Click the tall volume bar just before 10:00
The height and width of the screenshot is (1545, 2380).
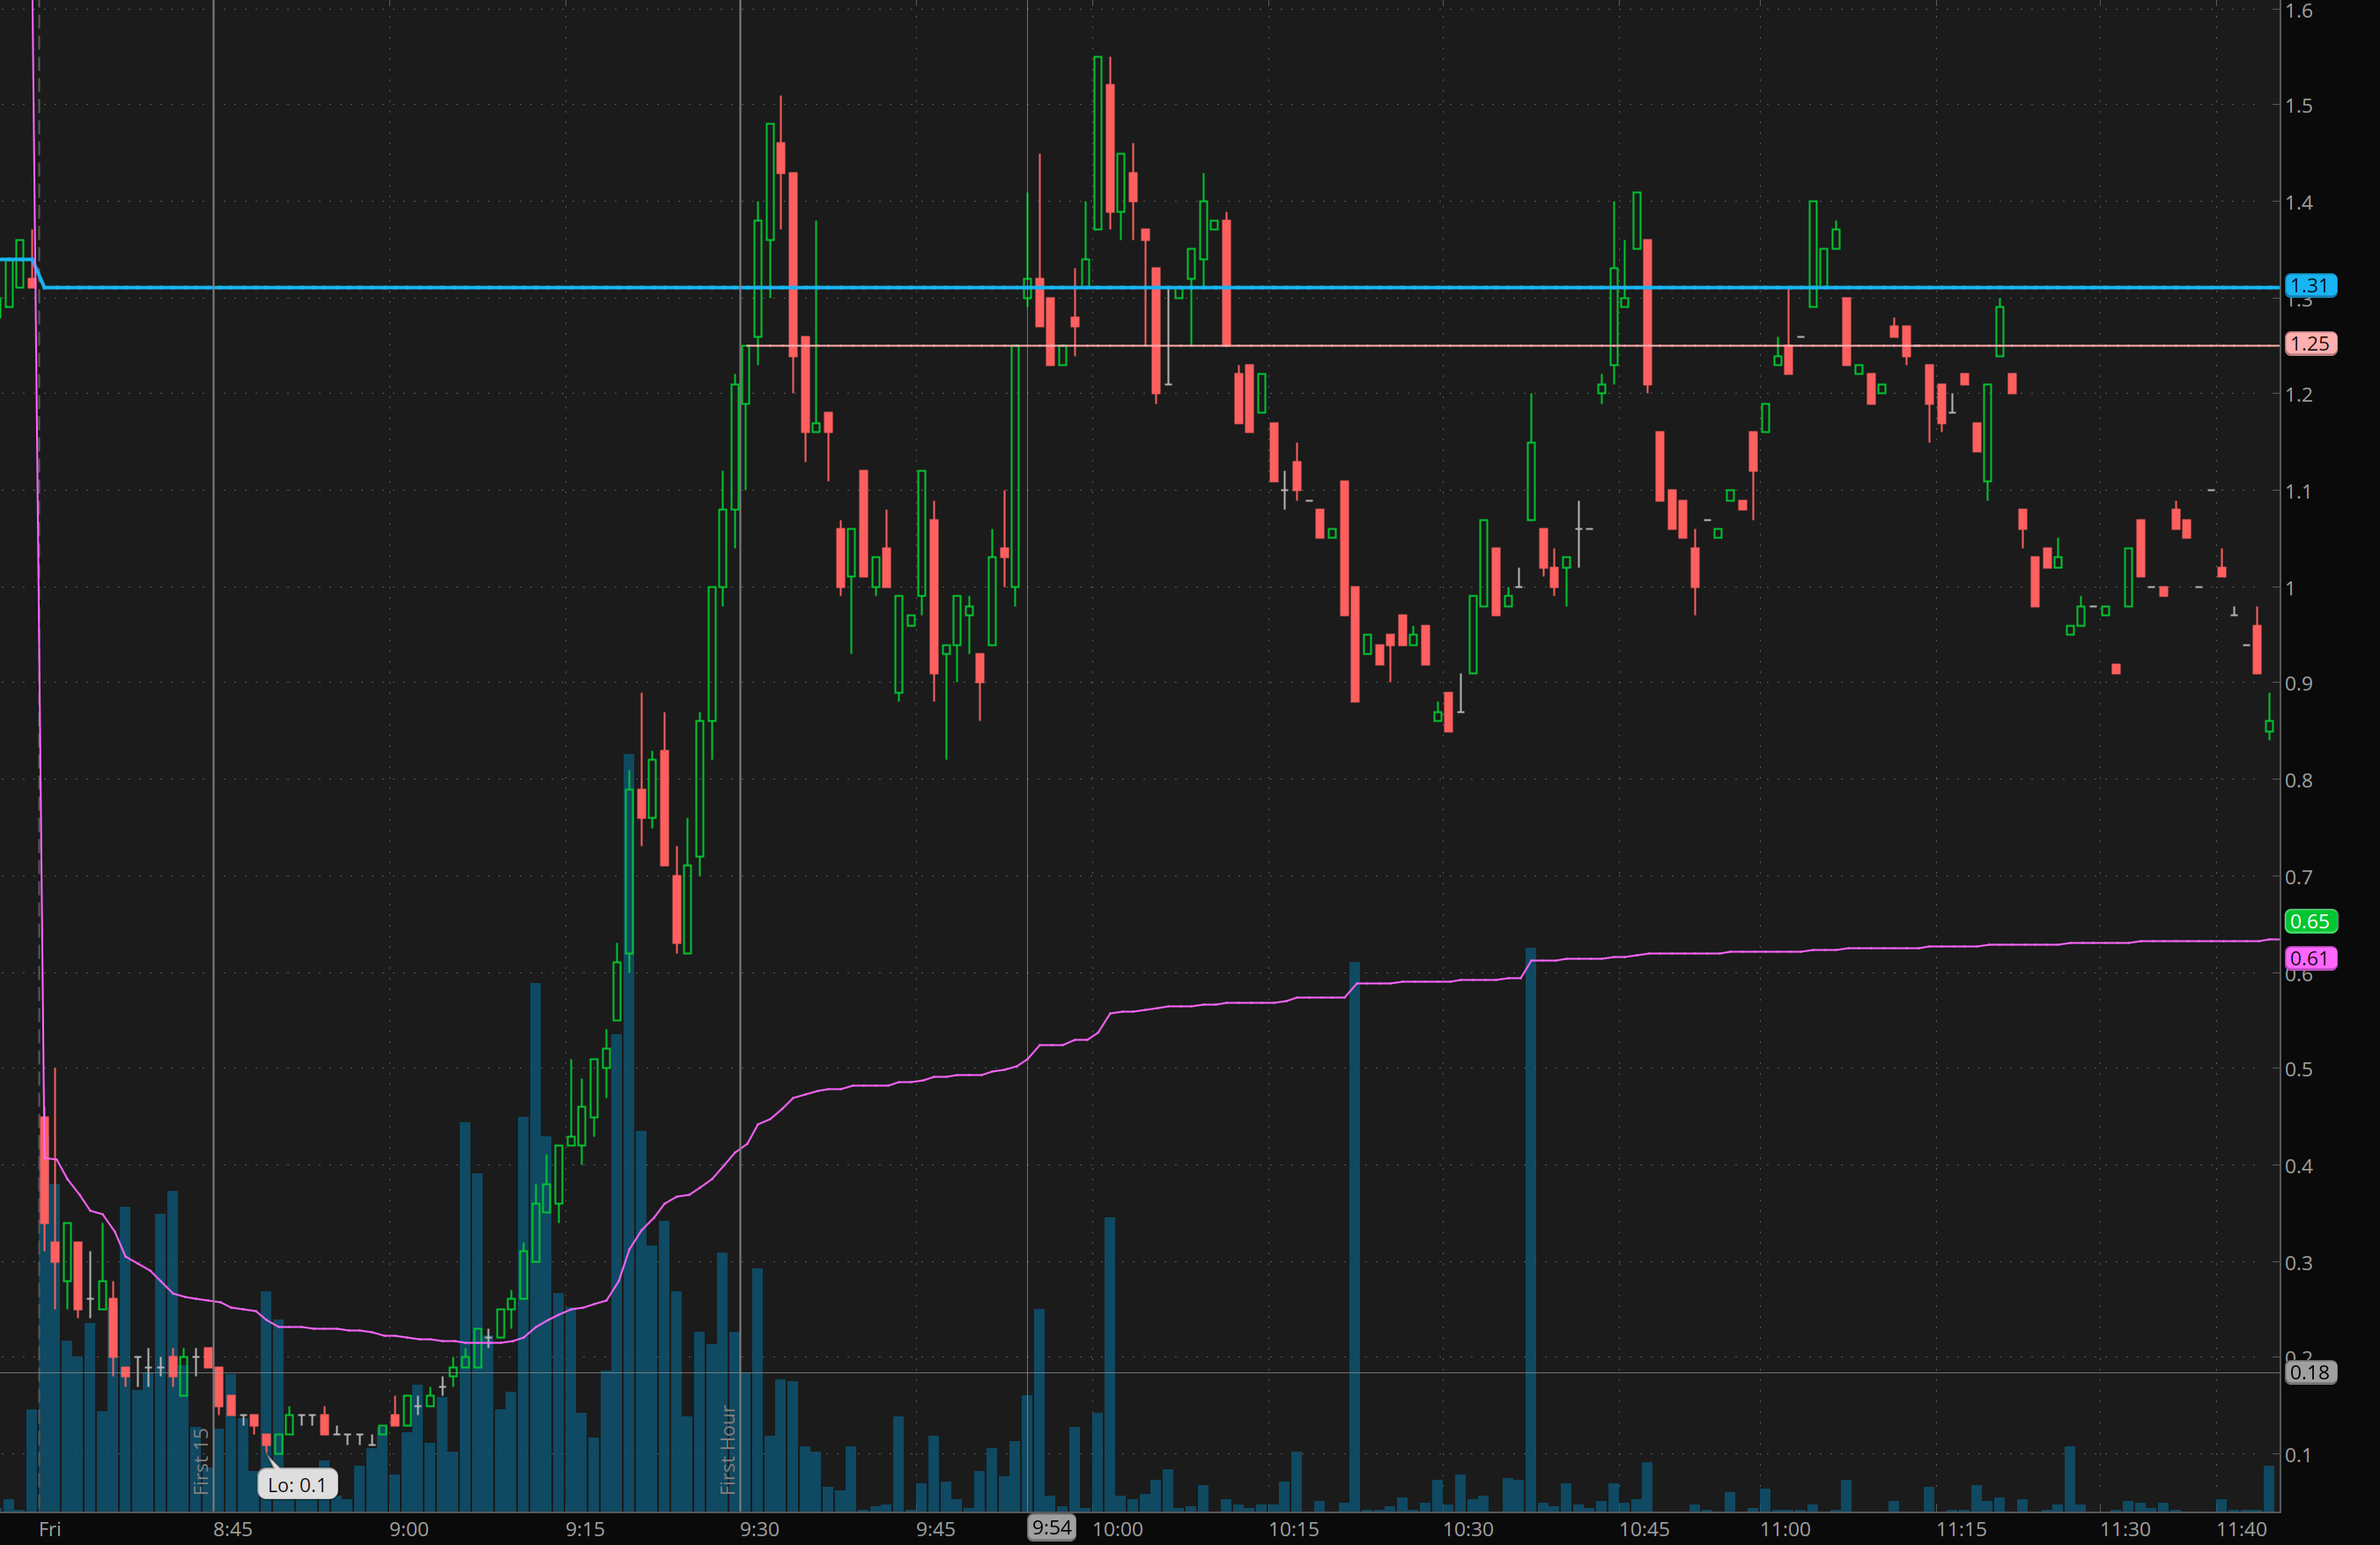1109,1360
